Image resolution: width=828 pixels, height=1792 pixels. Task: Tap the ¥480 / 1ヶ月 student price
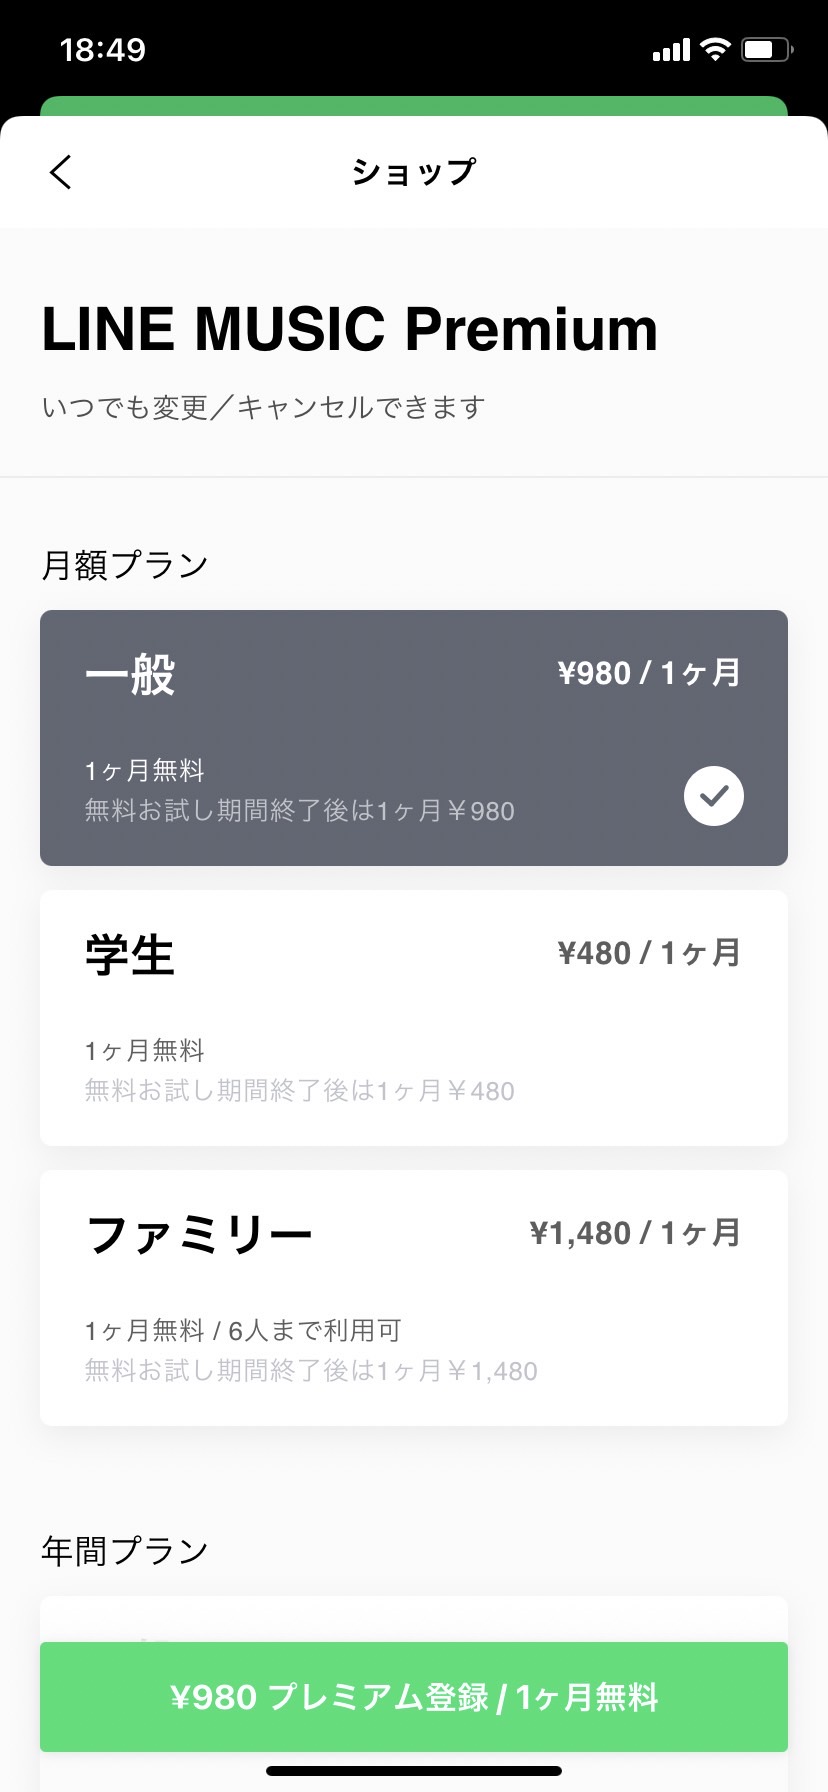click(649, 953)
